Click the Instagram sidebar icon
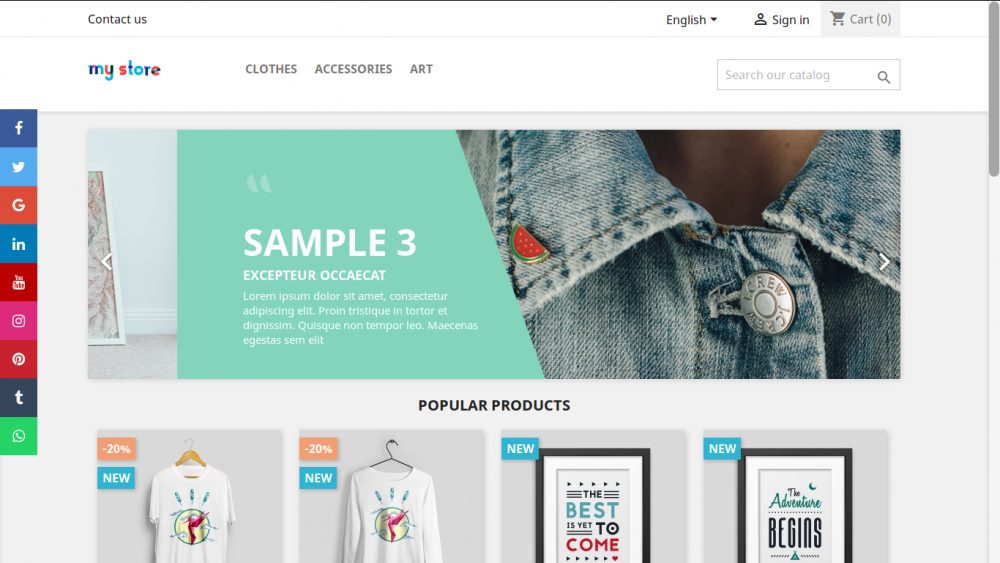Viewport: 1000px width, 563px height. coord(18,321)
